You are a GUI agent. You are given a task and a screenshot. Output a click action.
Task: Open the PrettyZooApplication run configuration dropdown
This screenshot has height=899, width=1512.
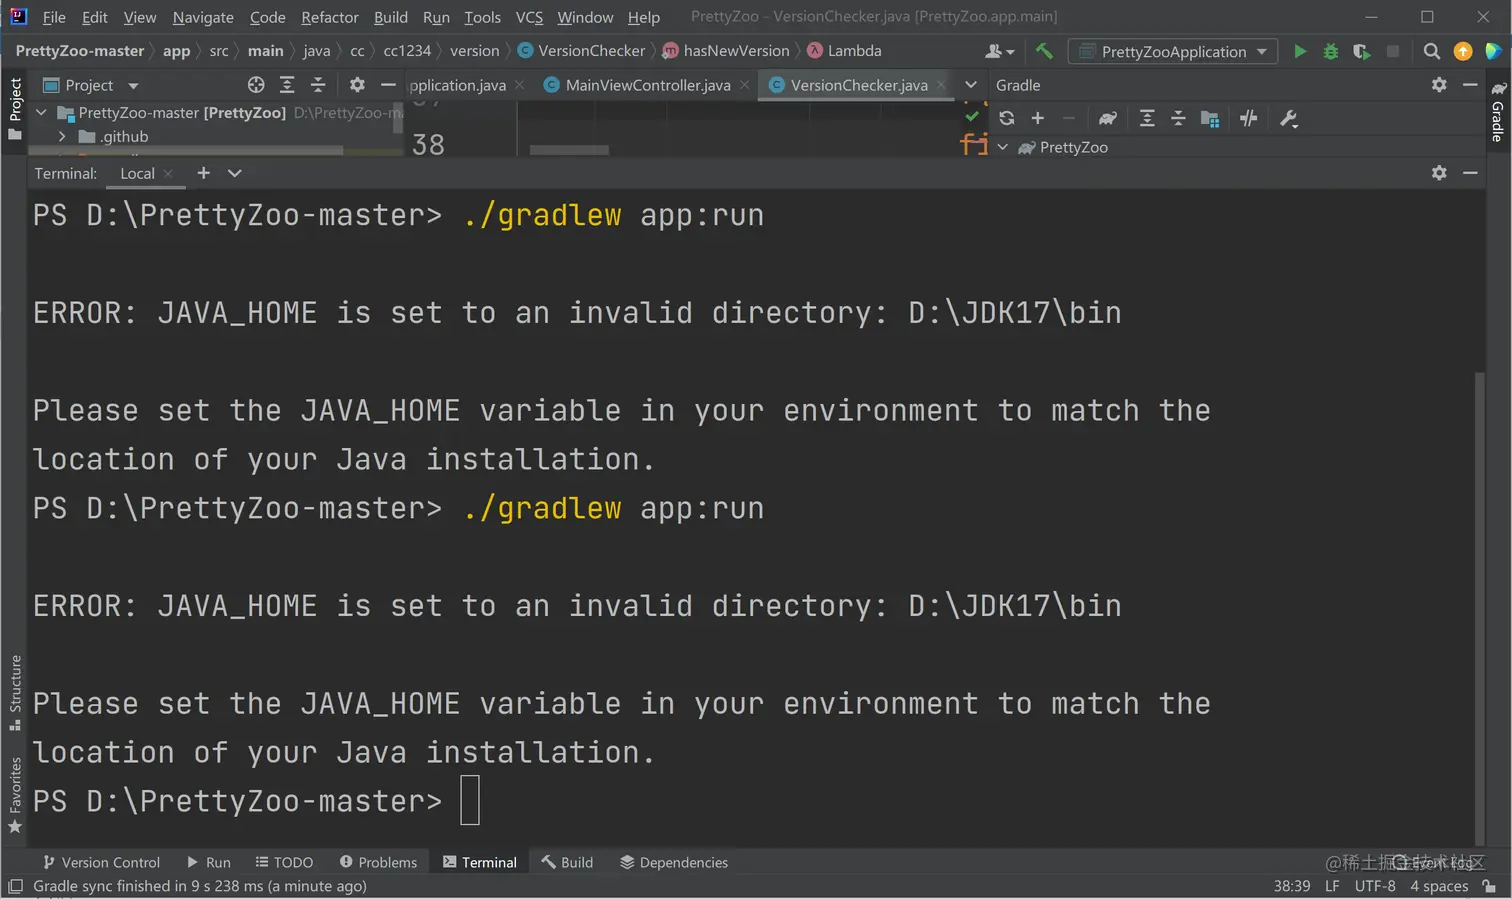coord(1173,51)
